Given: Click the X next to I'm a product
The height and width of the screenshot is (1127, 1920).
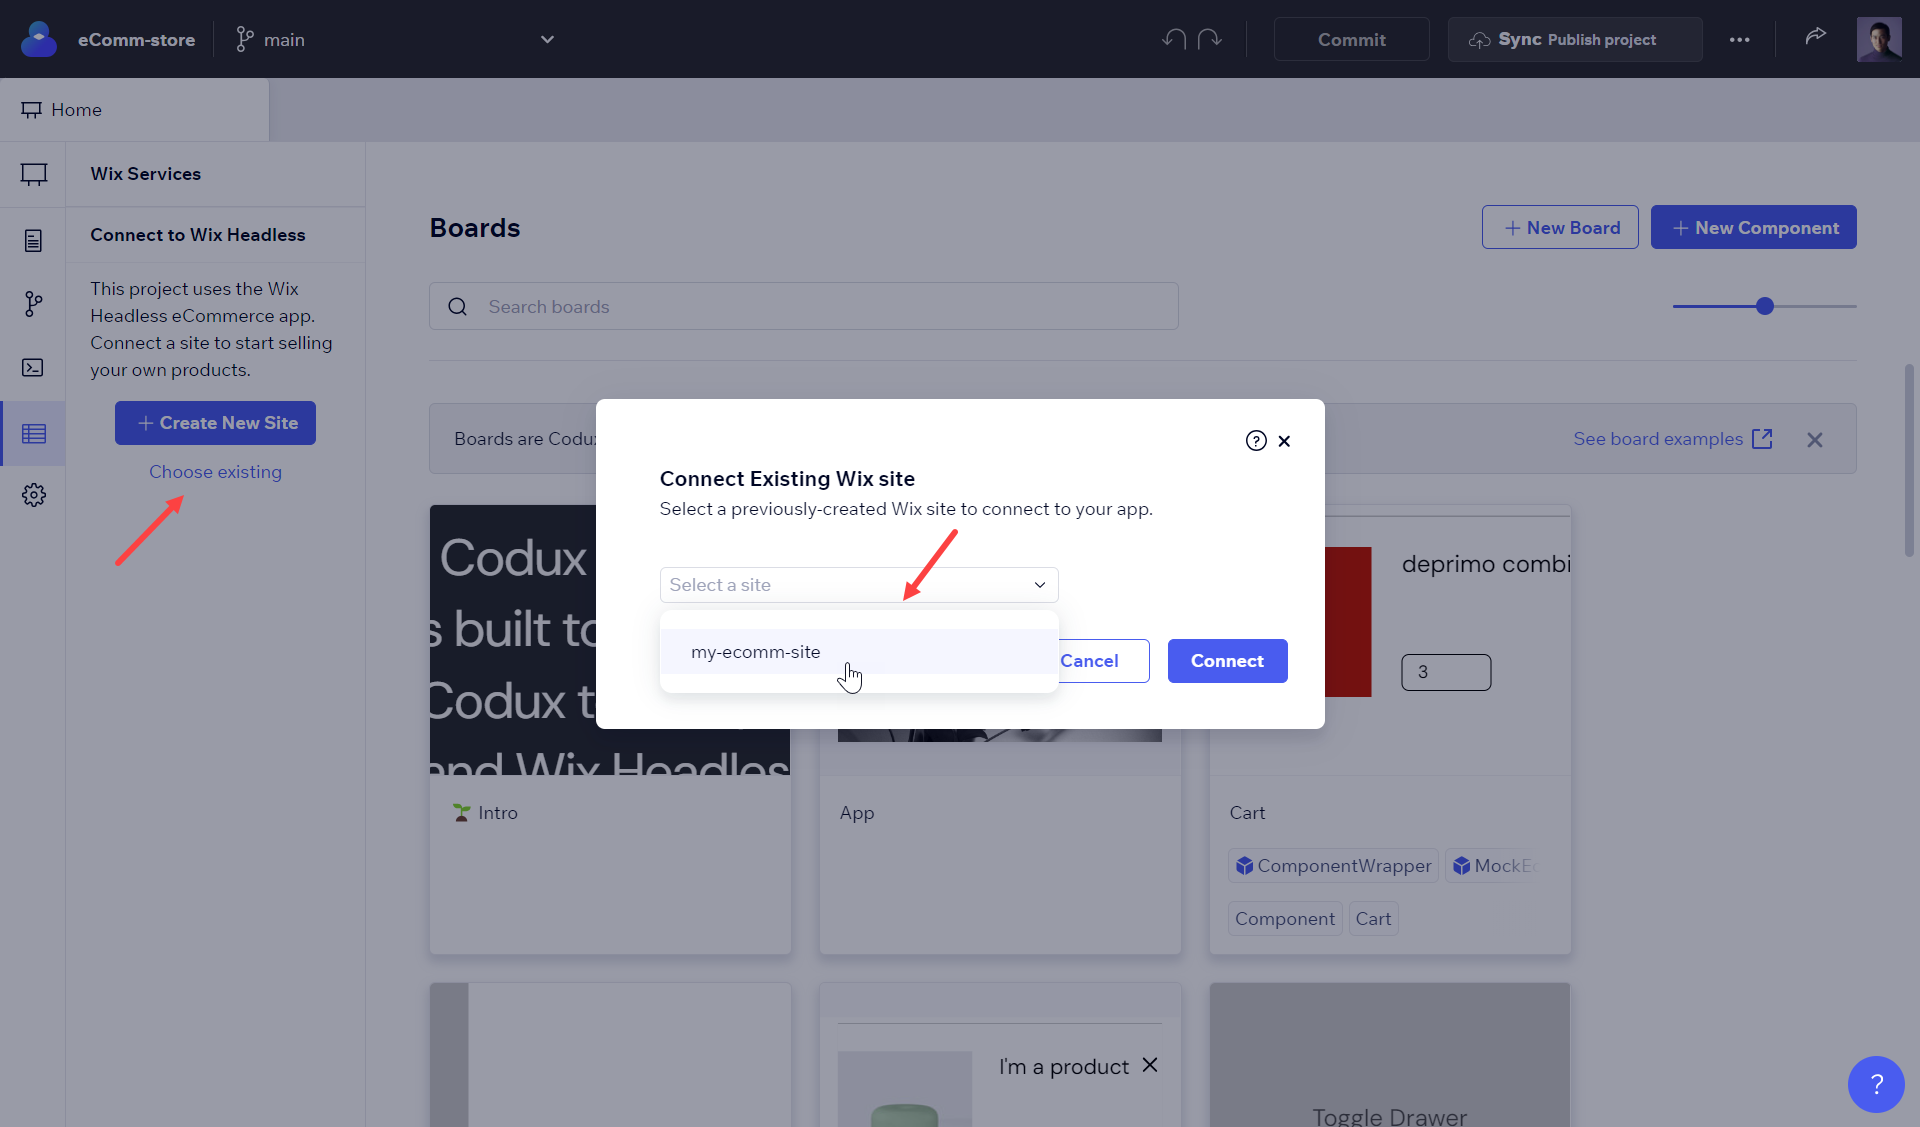Looking at the screenshot, I should [1150, 1065].
